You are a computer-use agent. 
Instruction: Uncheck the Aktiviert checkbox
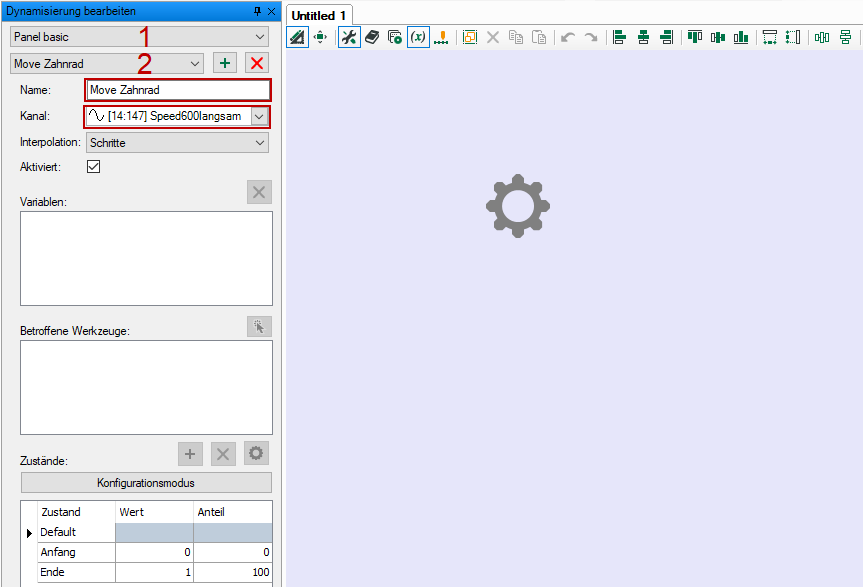pyautogui.click(x=94, y=167)
